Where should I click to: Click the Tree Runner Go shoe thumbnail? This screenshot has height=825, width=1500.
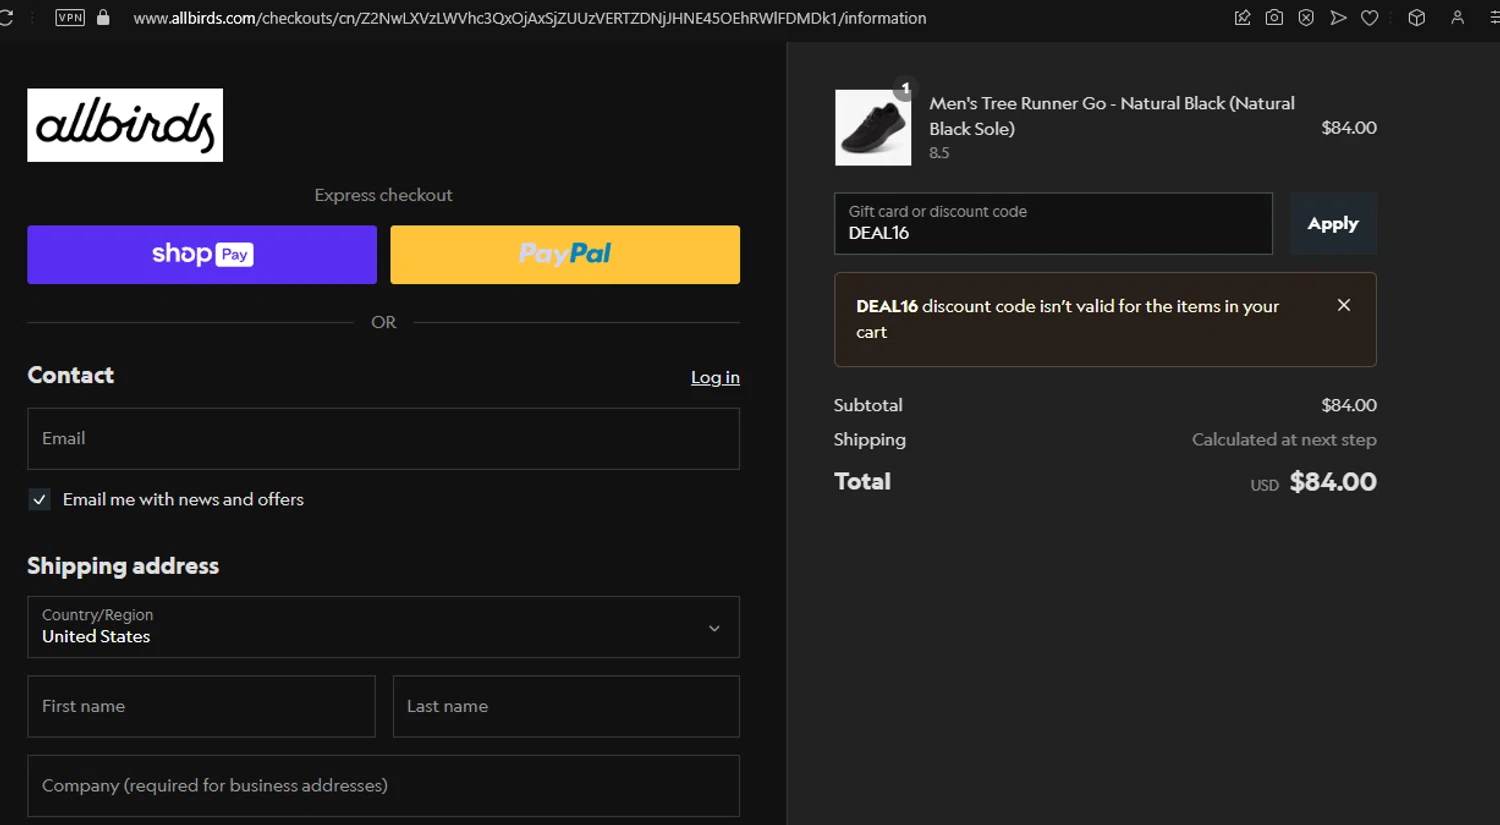click(873, 127)
